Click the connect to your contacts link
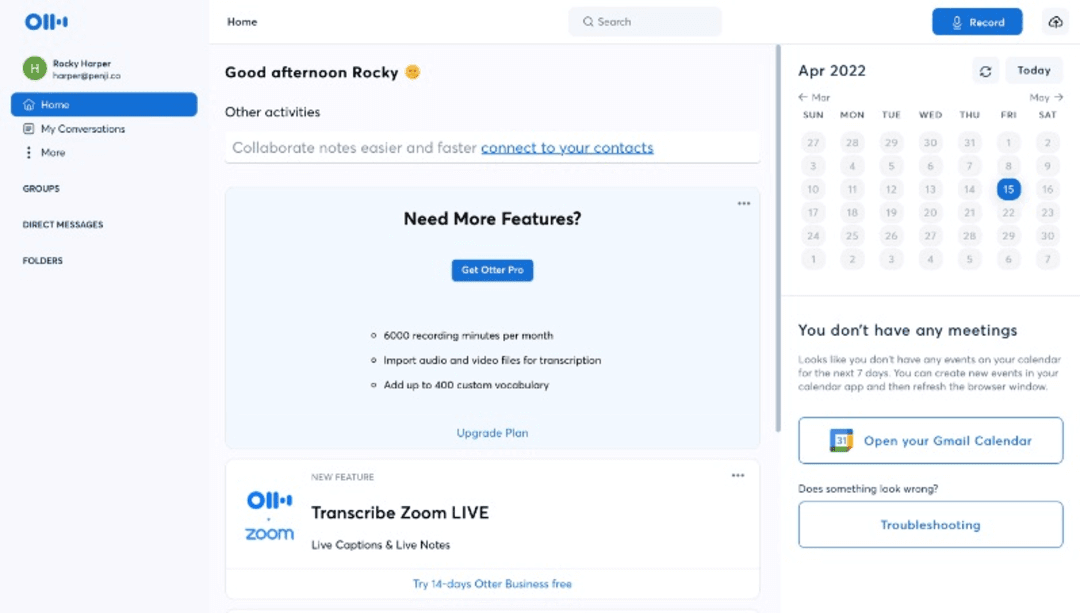Viewport: 1080px width, 613px height. pyautogui.click(x=567, y=147)
